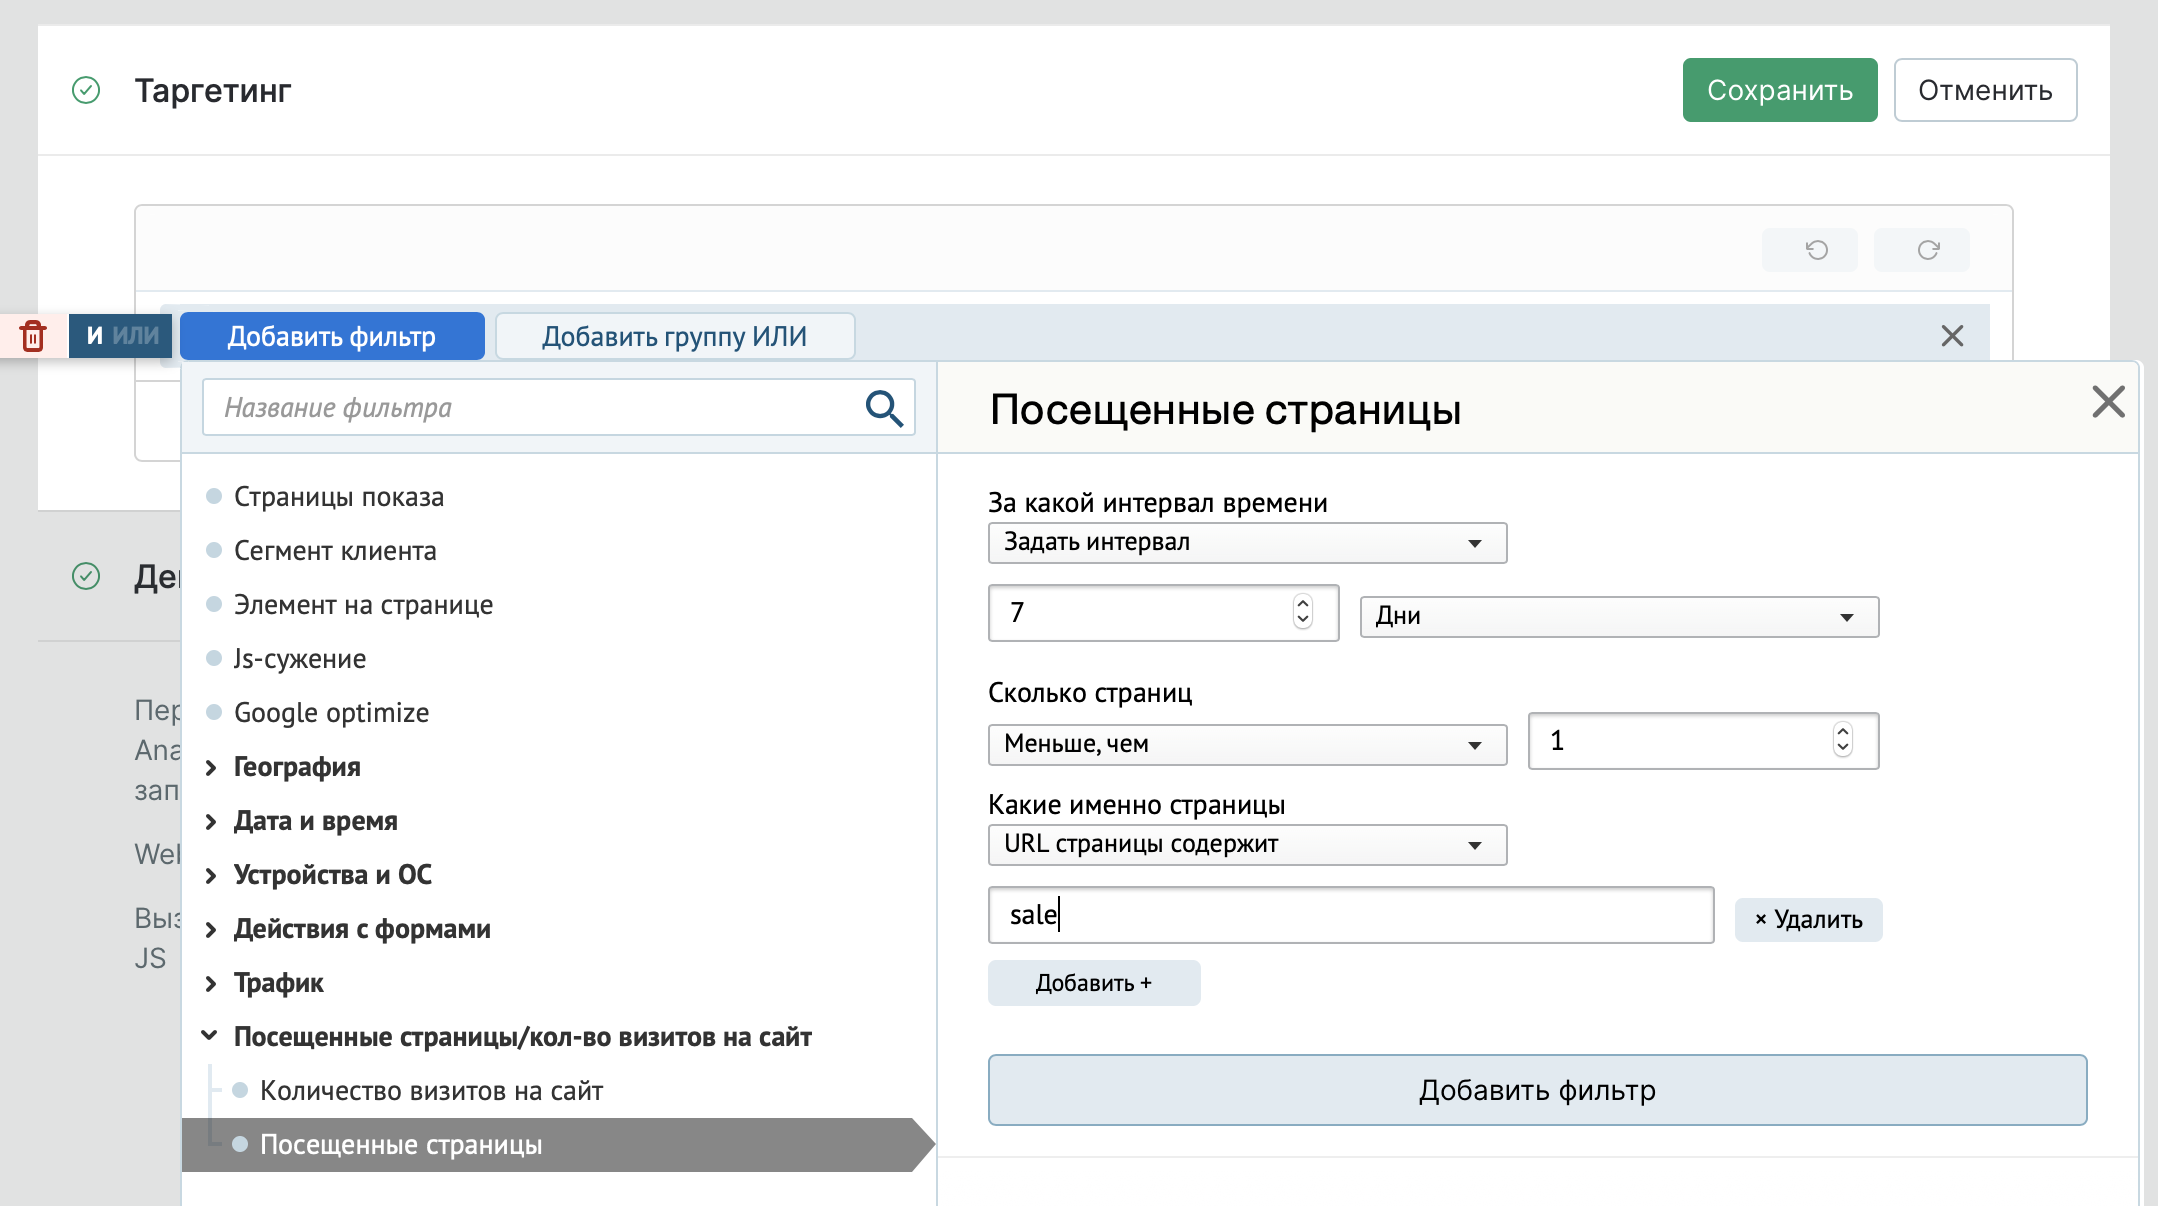Screen dimensions: 2158x1206
Task: Expand the География group
Action: pos(296,767)
